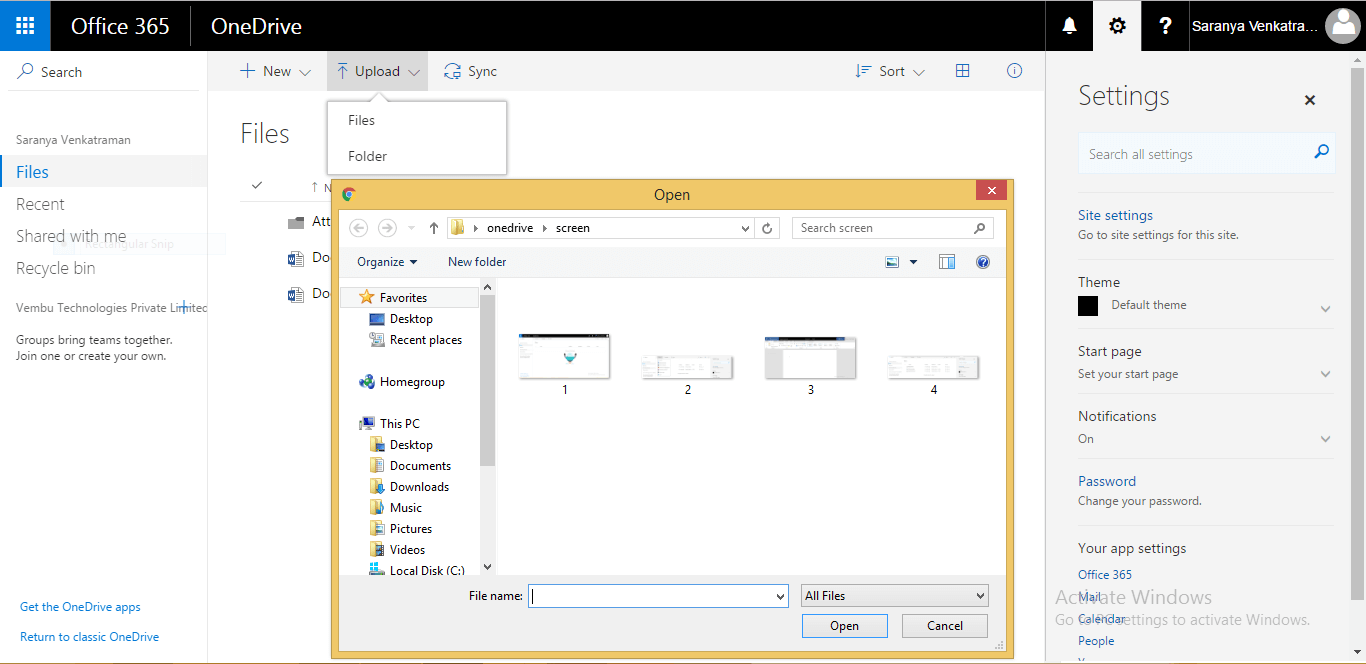Click Return to classic OneDrive link

pos(89,637)
